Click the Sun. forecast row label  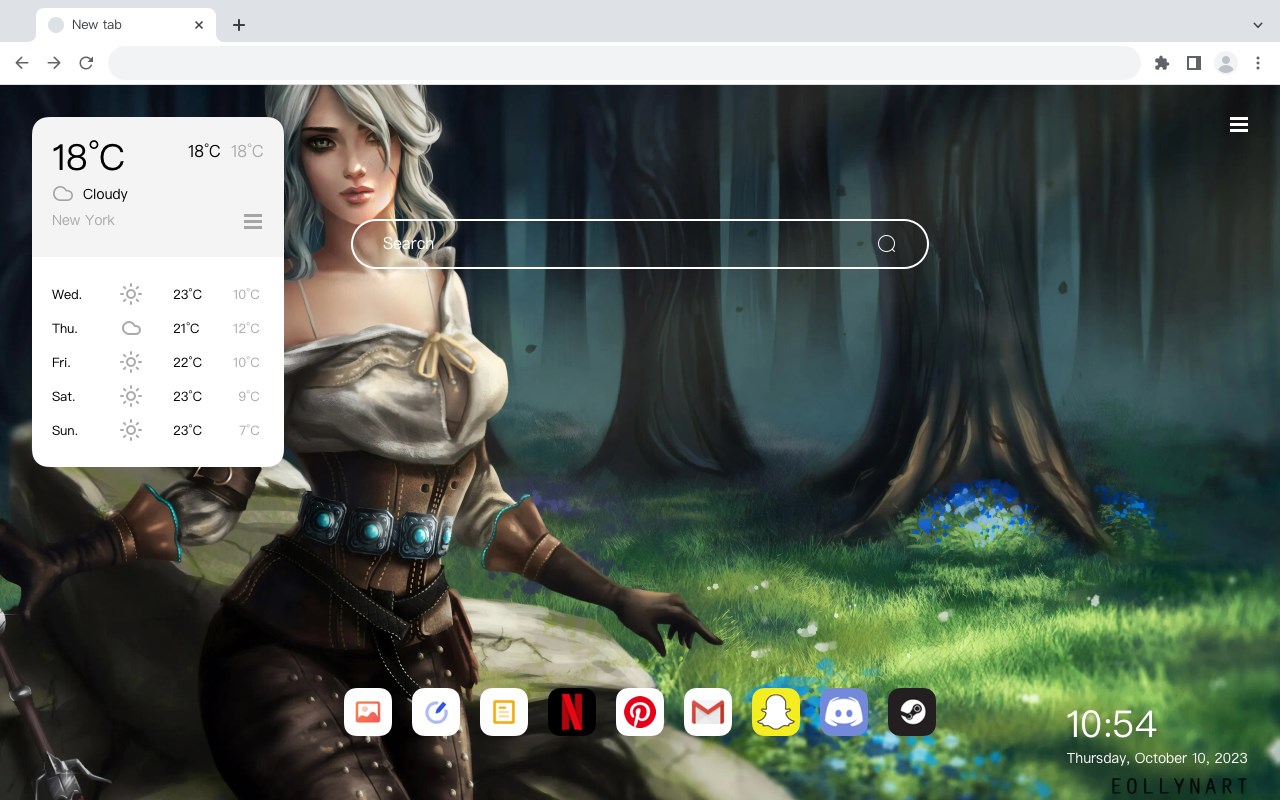tap(65, 431)
